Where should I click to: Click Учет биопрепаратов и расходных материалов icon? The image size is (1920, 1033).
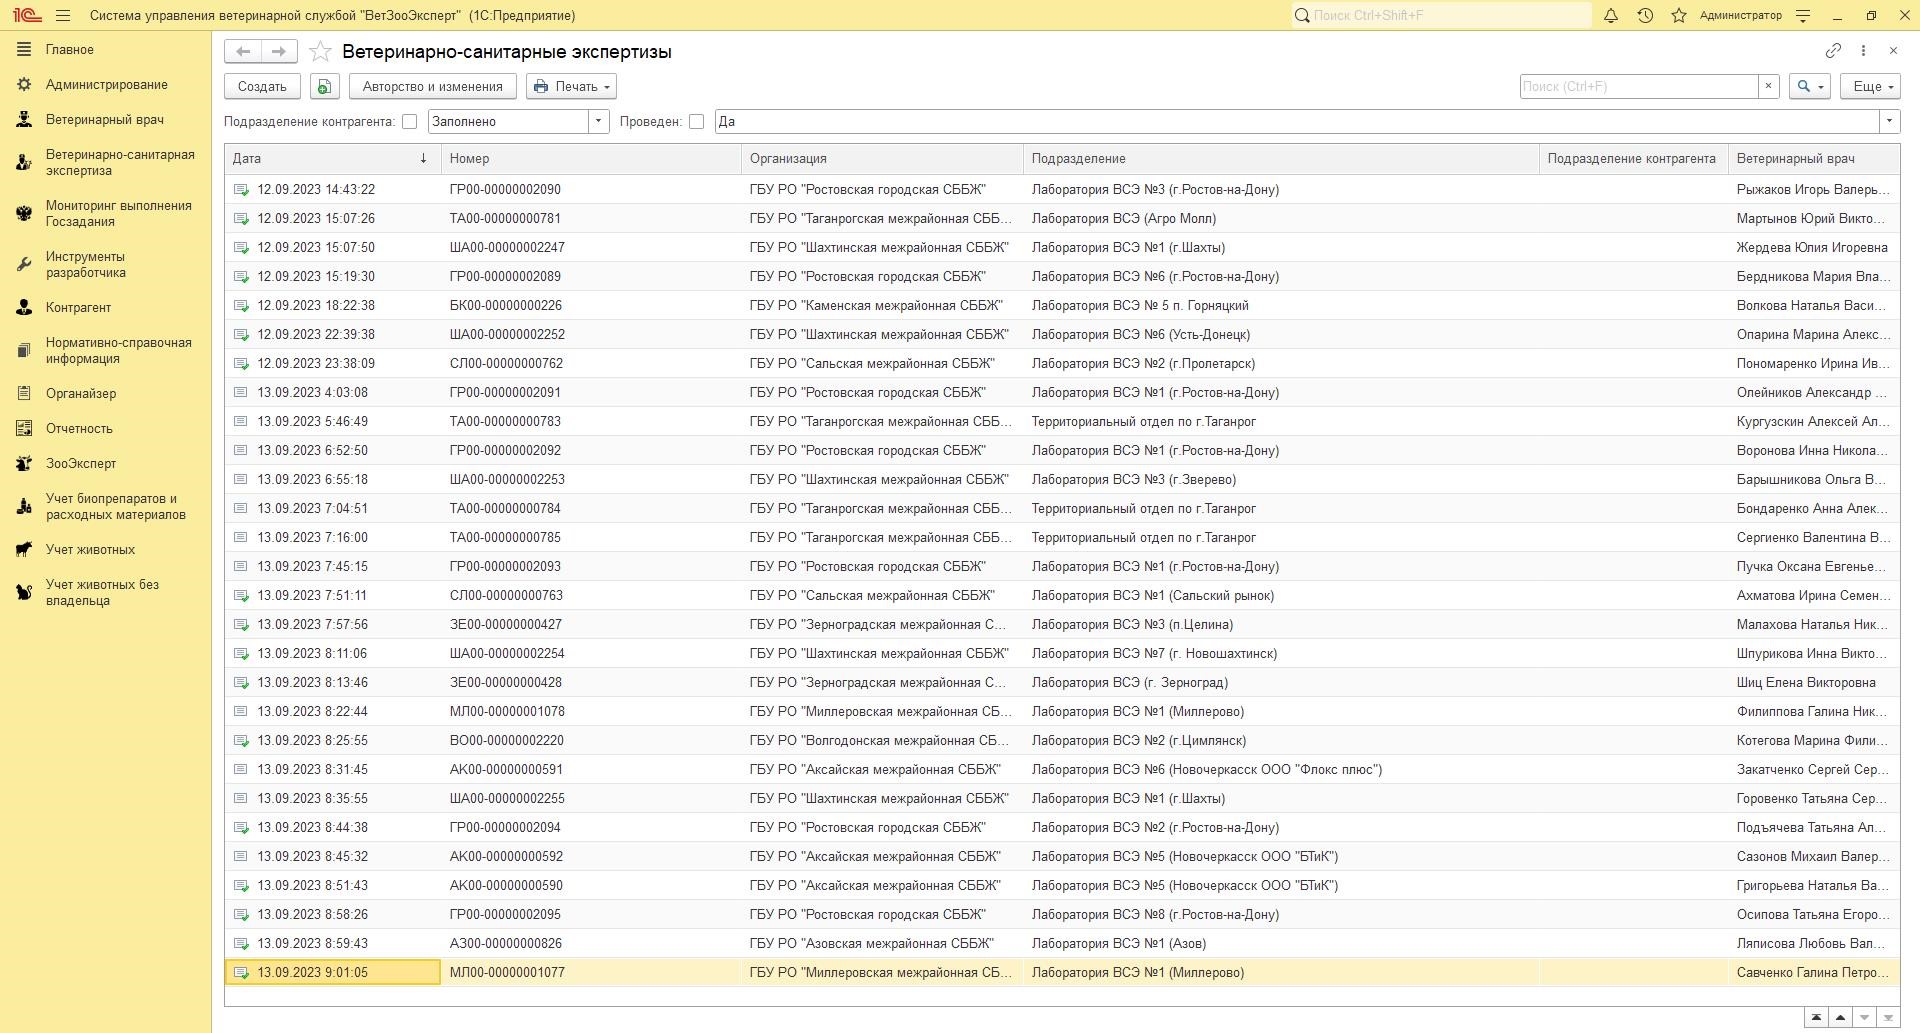[24, 506]
